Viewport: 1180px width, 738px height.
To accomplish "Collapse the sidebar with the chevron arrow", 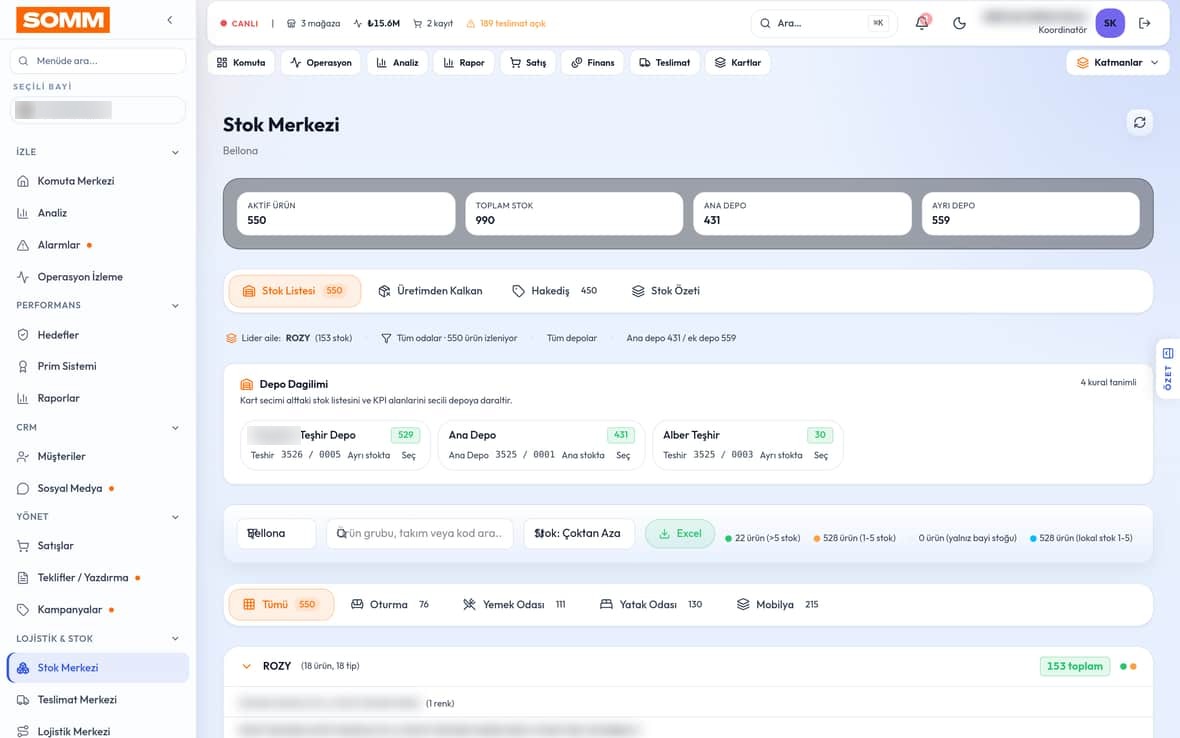I will point(170,20).
